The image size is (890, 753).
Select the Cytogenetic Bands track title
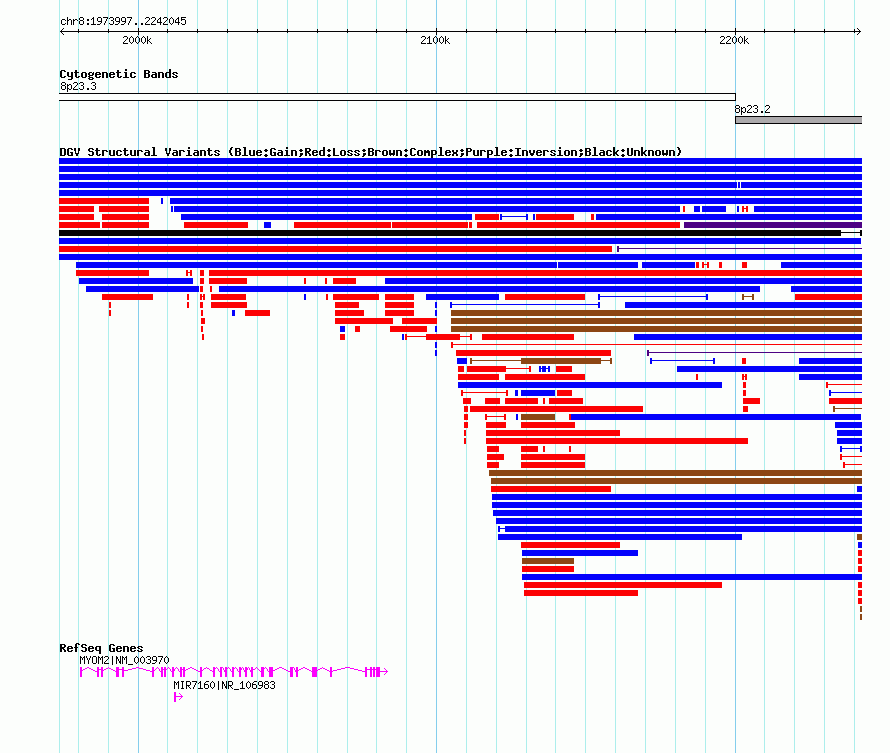119,74
